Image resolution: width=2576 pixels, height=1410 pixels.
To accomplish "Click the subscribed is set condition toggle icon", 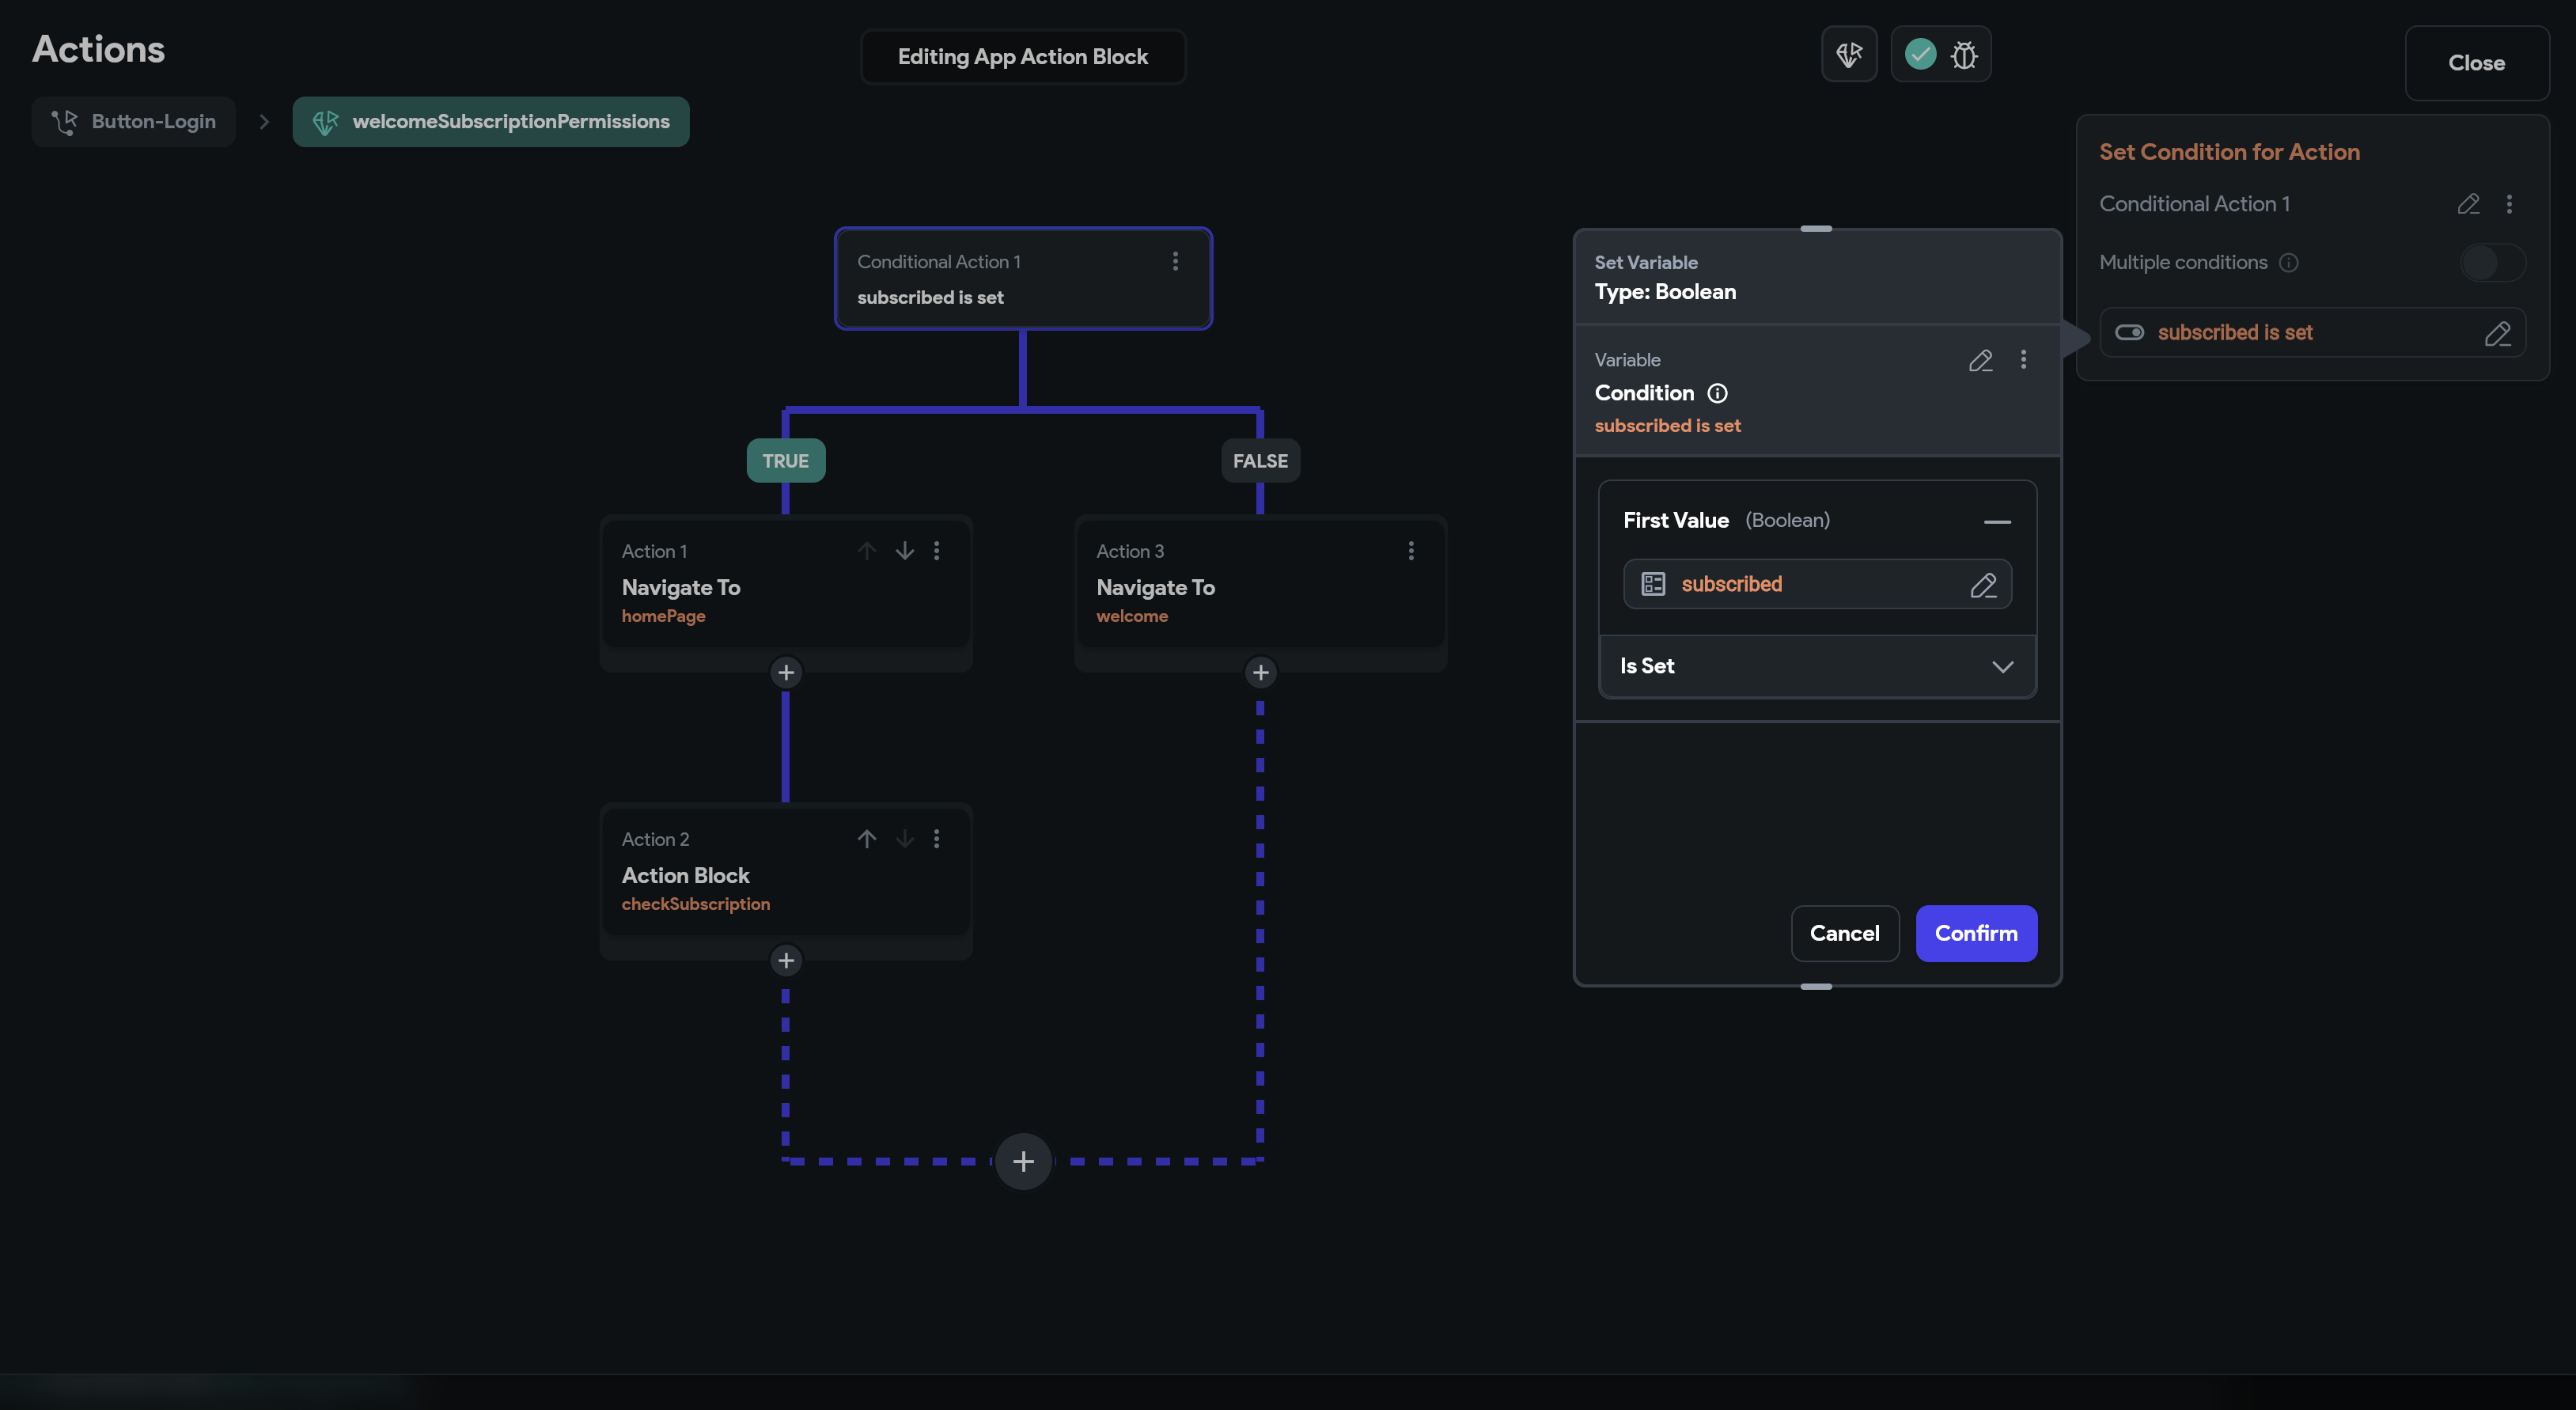I will pyautogui.click(x=2129, y=333).
